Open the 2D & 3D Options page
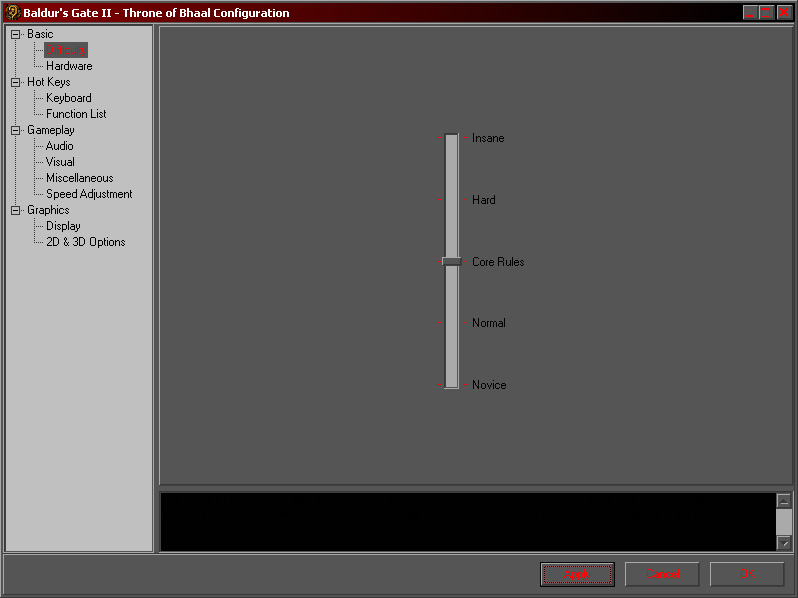The width and height of the screenshot is (798, 598). 86,242
